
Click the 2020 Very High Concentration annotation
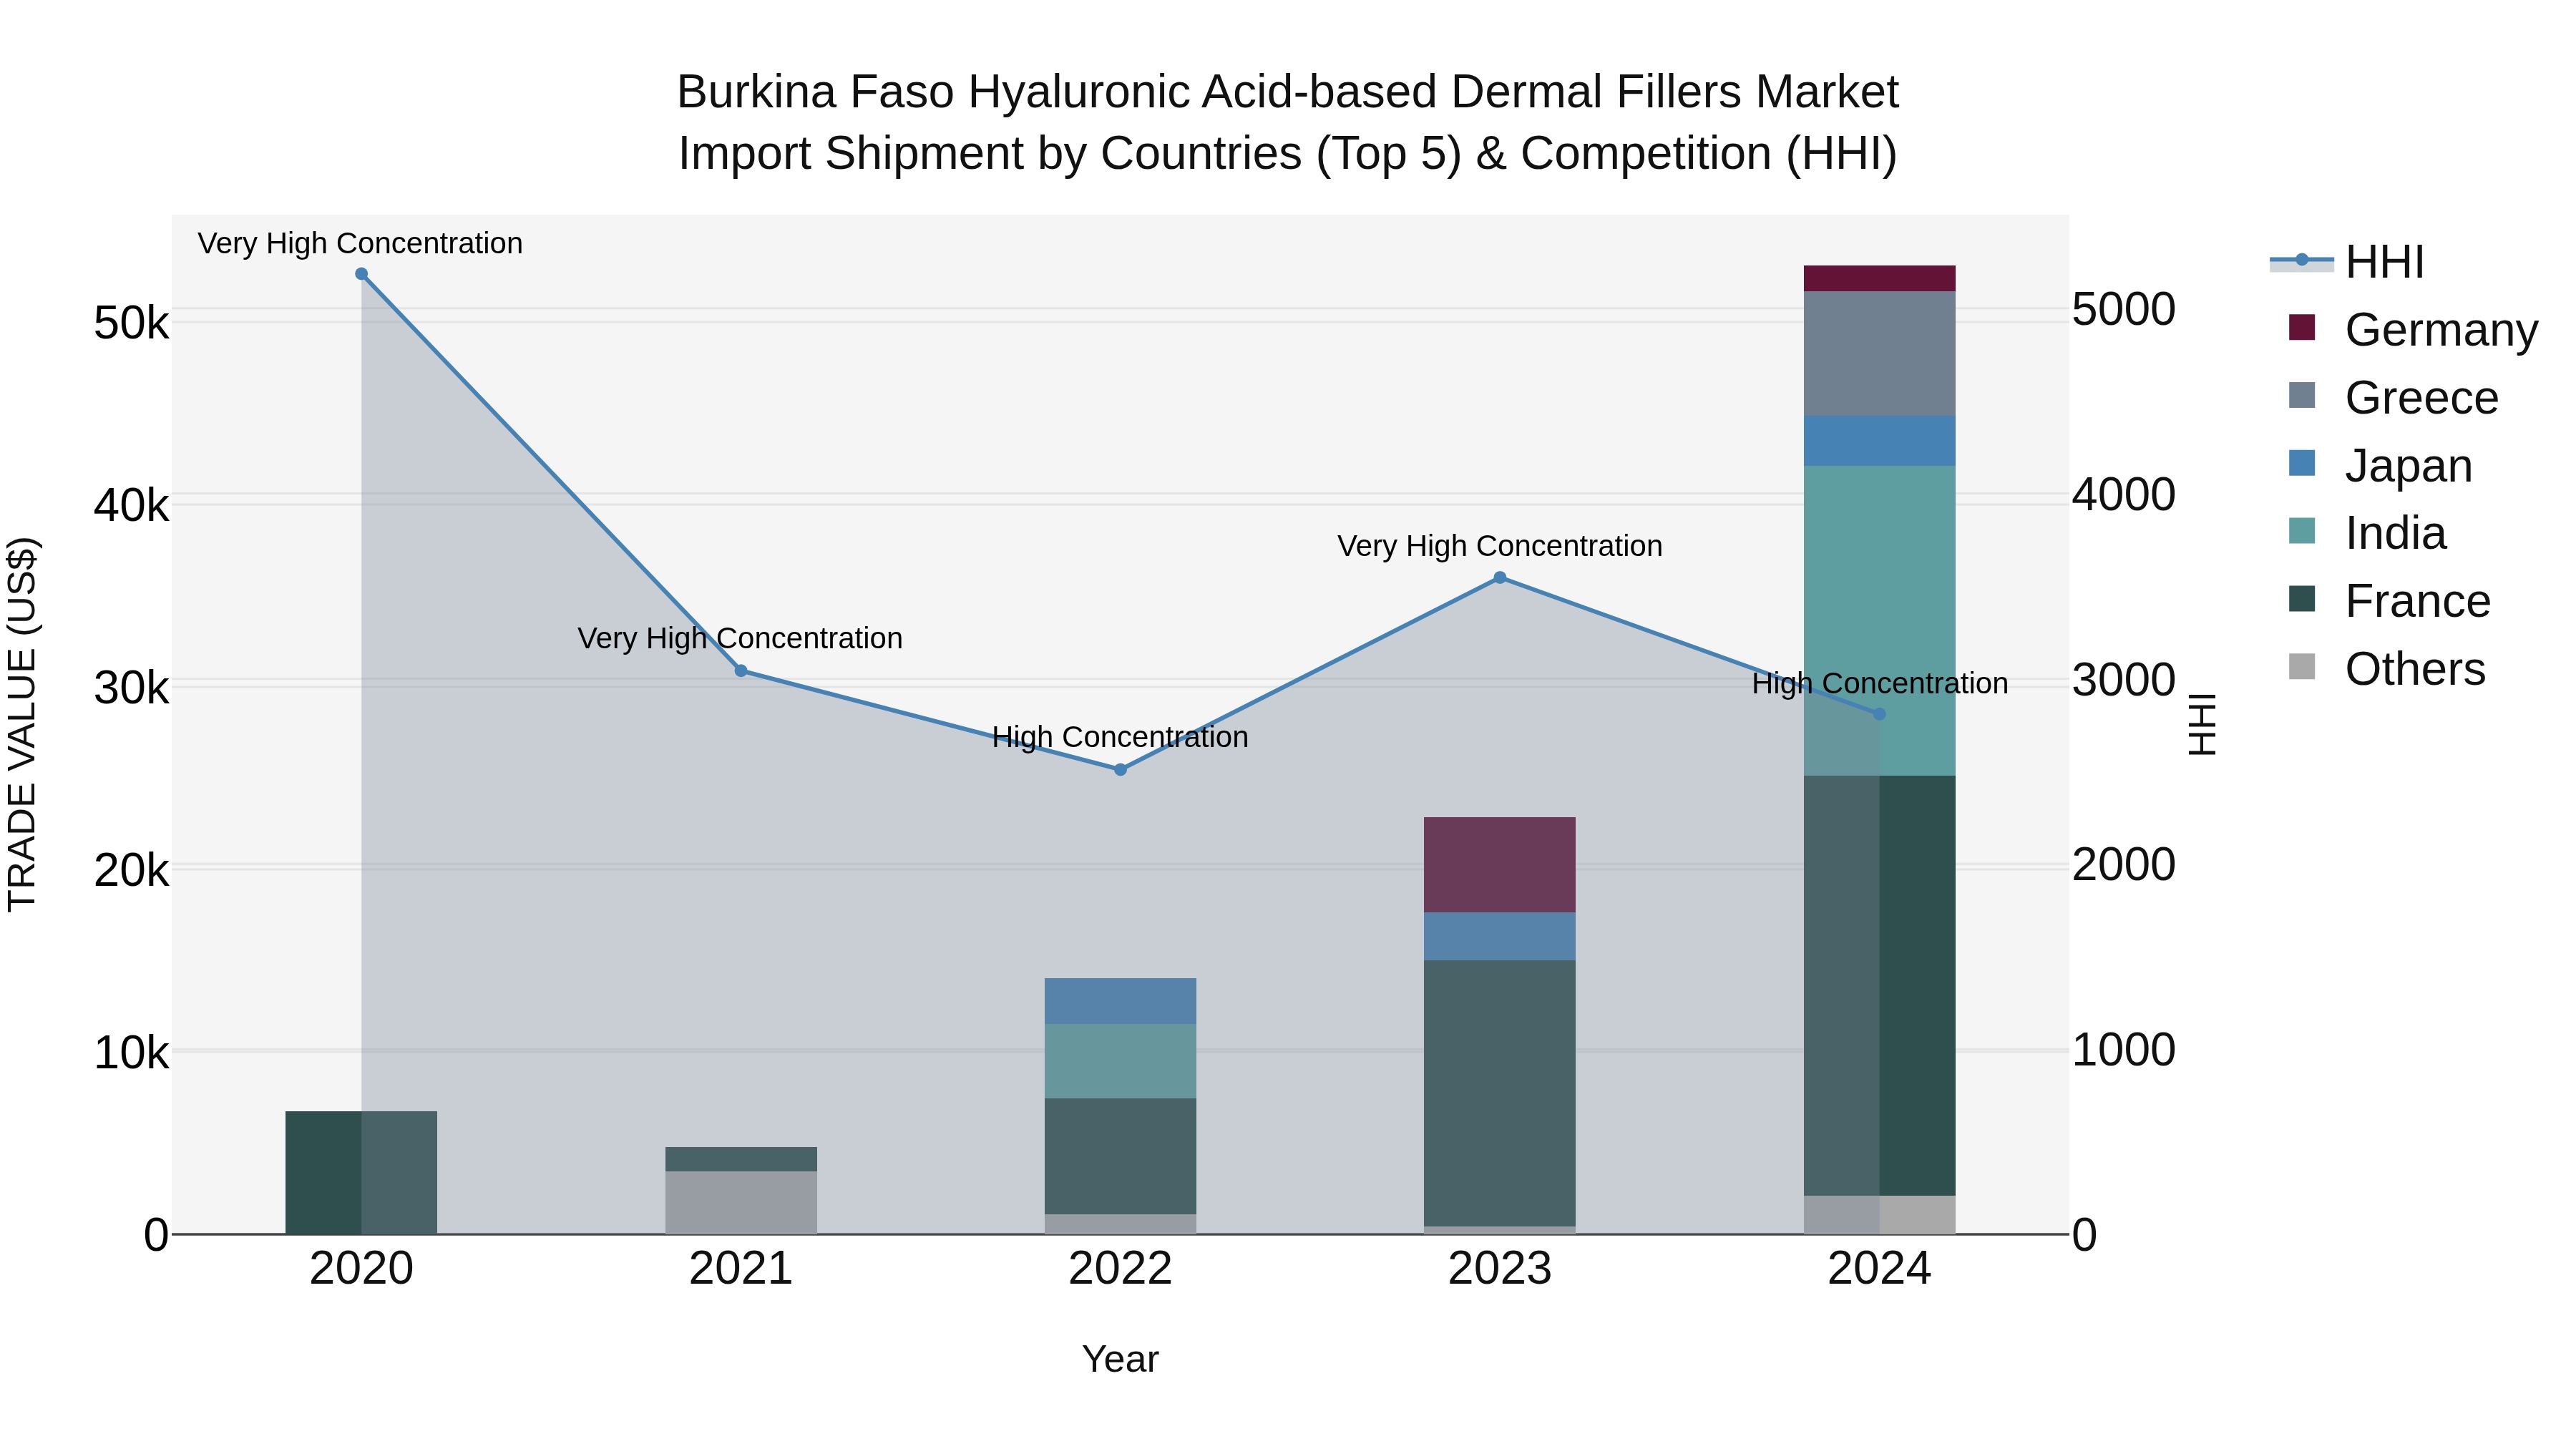click(360, 243)
